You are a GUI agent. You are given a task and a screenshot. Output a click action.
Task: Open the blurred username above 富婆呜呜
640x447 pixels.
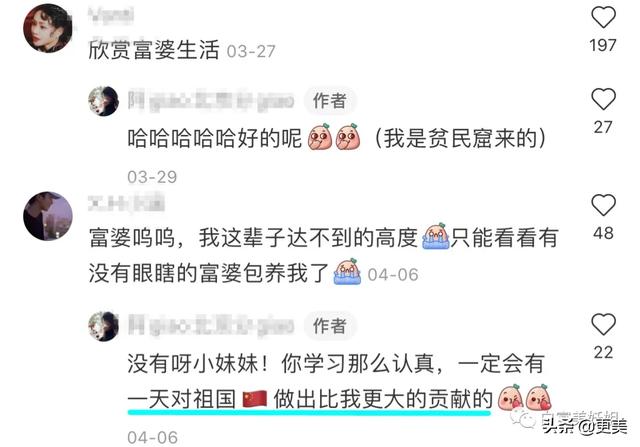tap(126, 203)
